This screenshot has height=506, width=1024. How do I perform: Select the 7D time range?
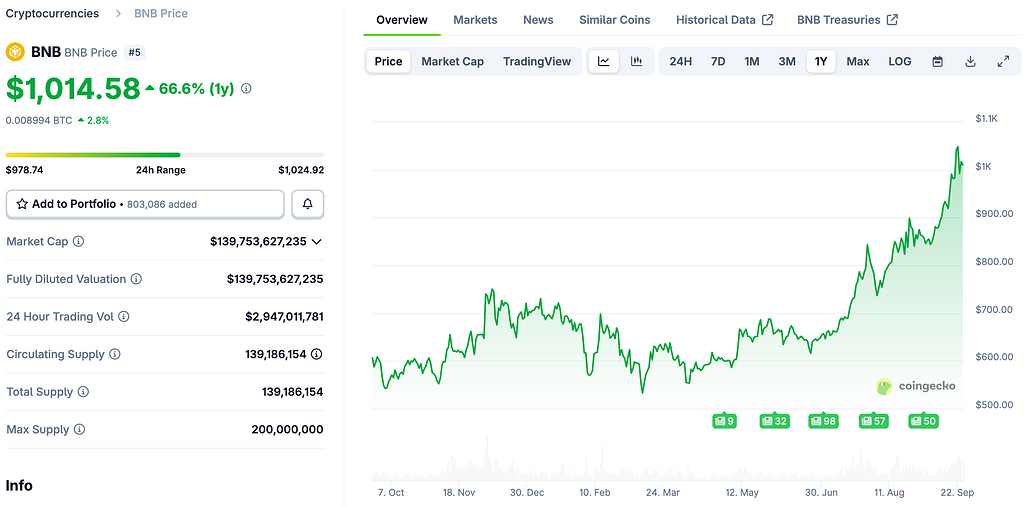tap(718, 61)
